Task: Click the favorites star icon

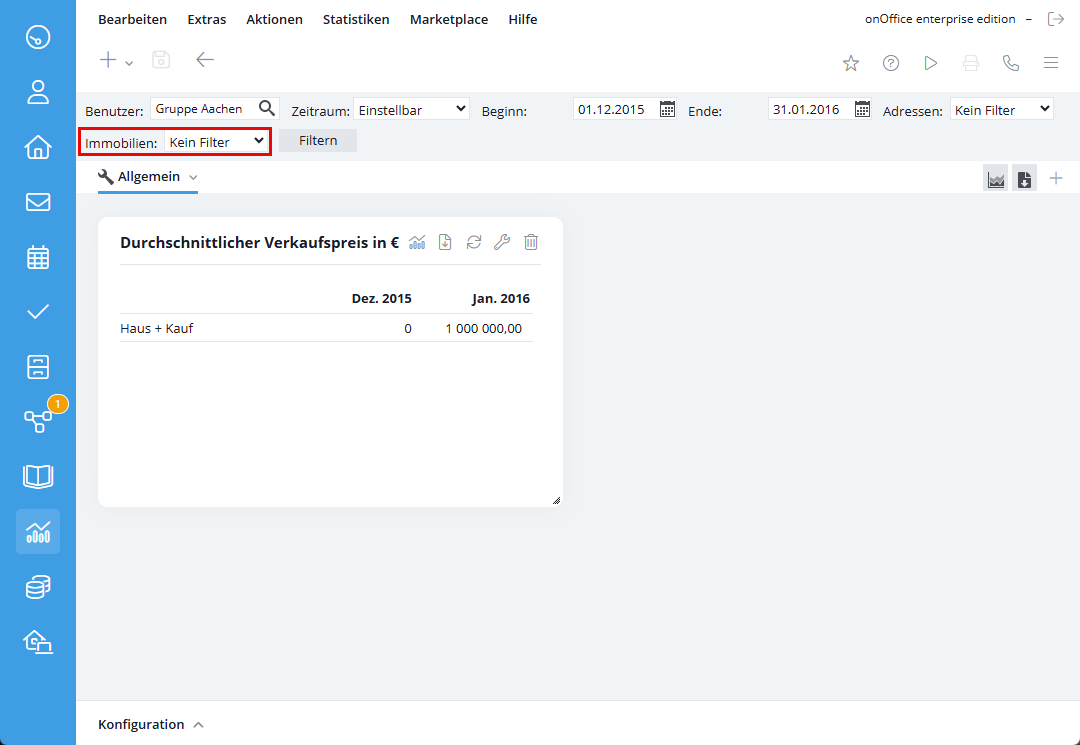Action: tap(851, 63)
